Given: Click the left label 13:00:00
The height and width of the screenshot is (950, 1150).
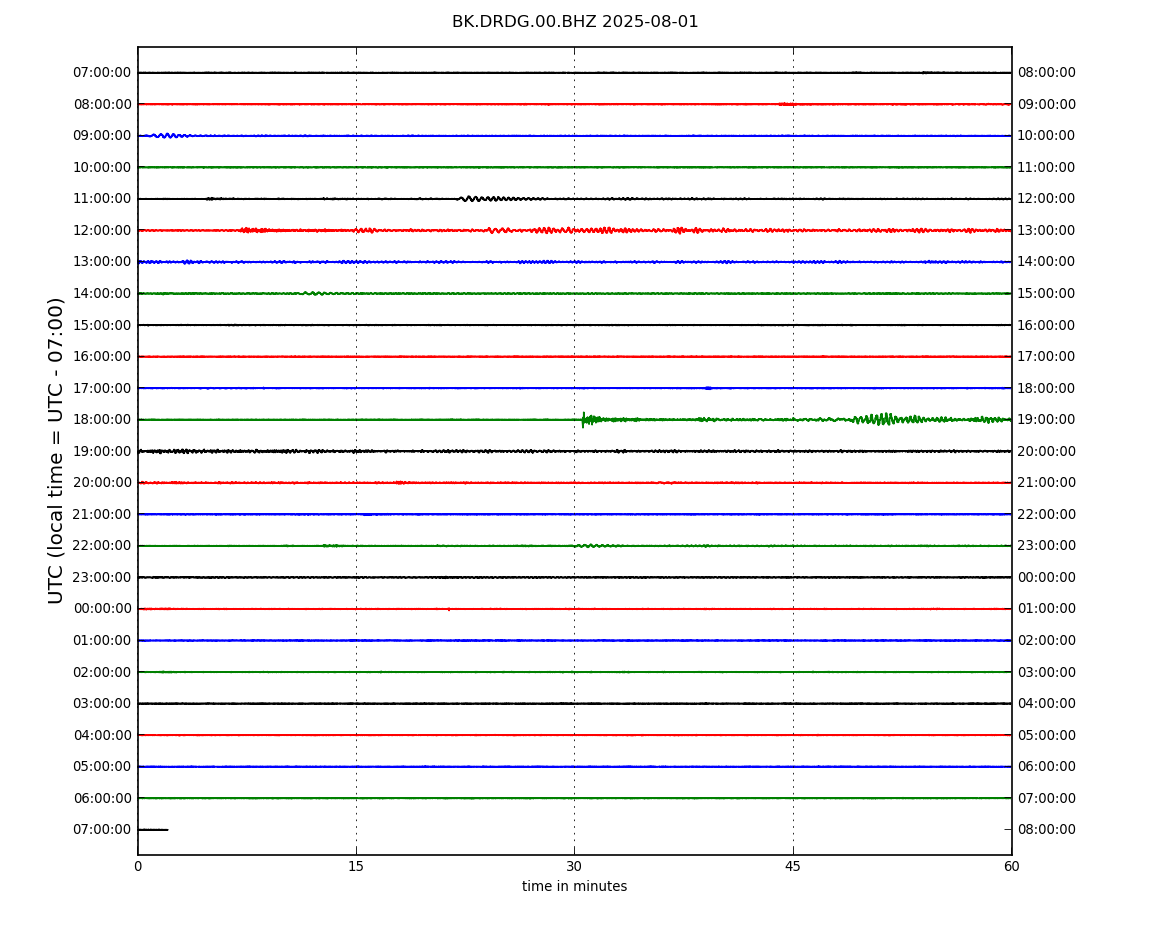Looking at the screenshot, I should point(102,262).
